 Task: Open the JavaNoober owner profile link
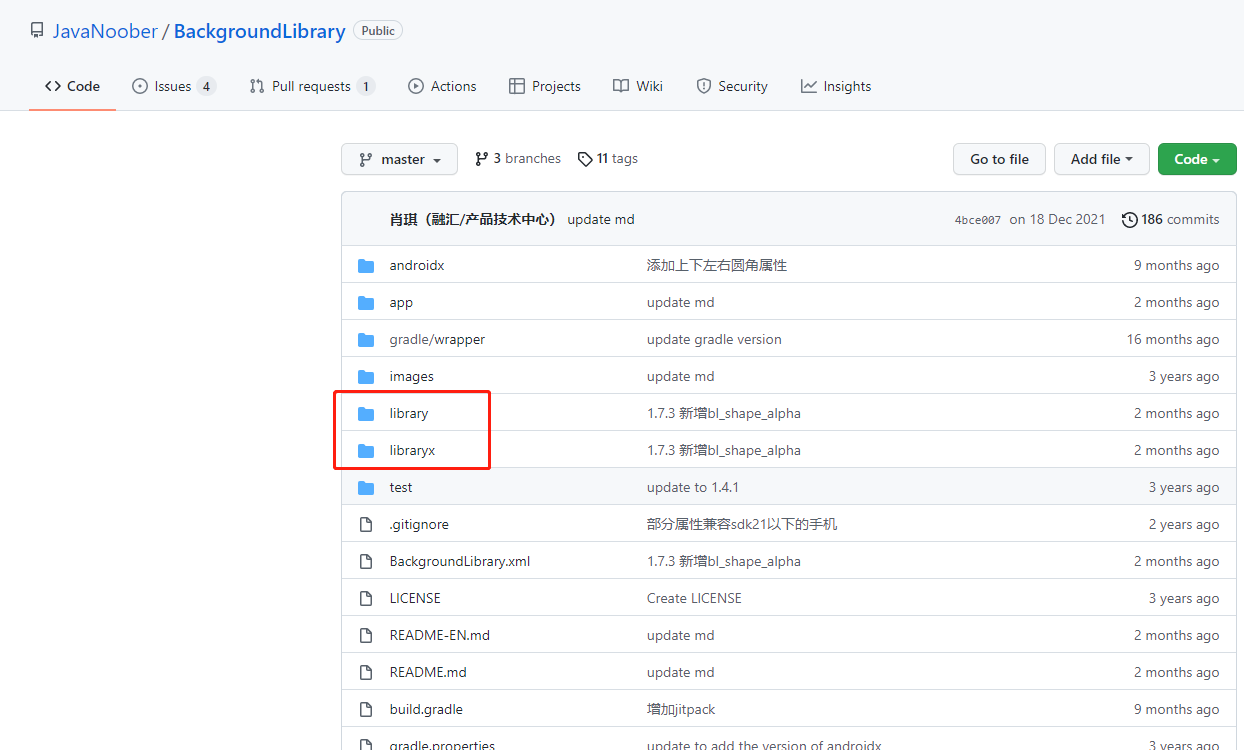point(105,31)
